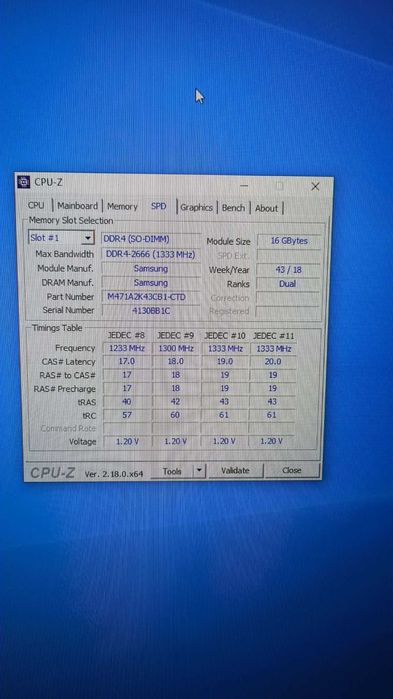Click the JEDEC #10 column header
Image resolution: width=393 pixels, height=699 pixels.
[224, 336]
